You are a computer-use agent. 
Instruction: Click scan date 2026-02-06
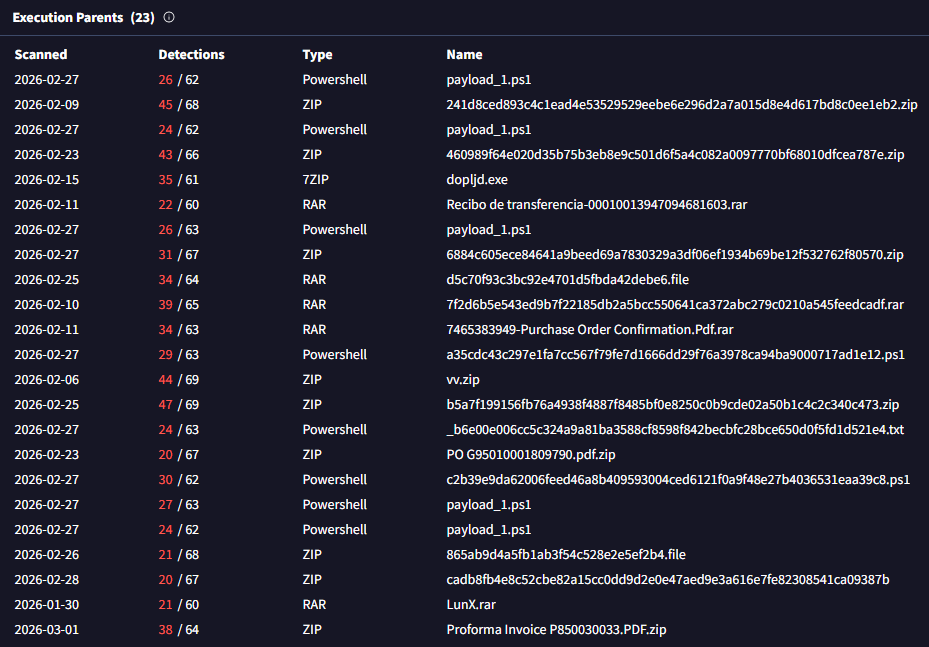pos(46,380)
